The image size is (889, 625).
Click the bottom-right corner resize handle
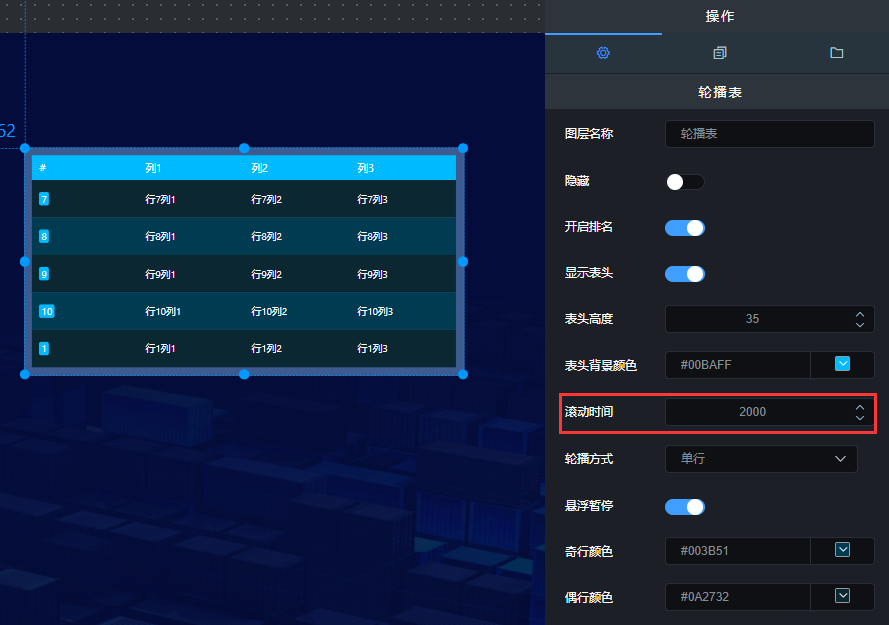463,374
